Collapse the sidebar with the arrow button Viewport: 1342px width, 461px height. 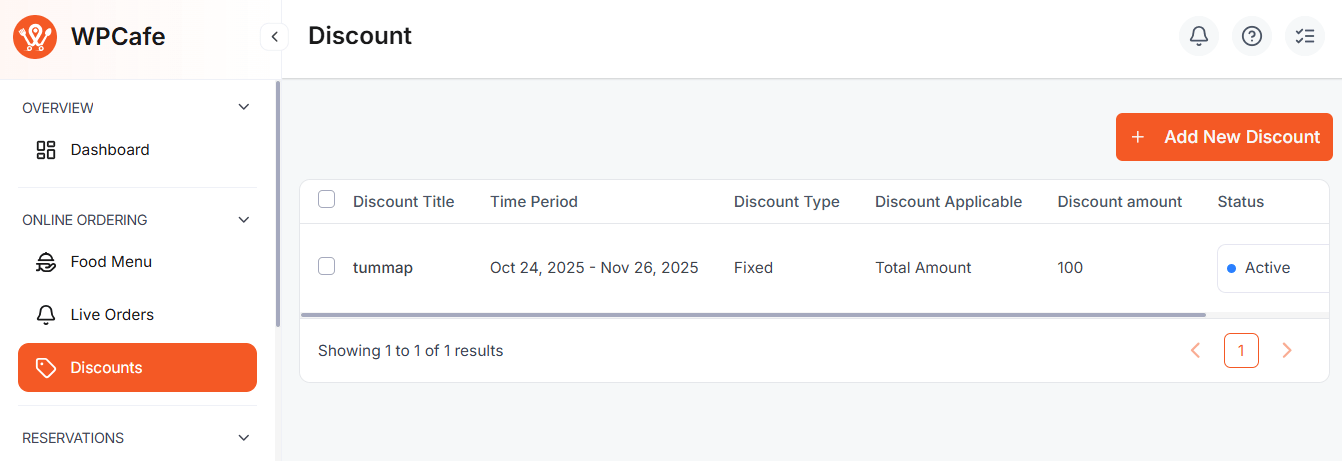pyautogui.click(x=274, y=37)
